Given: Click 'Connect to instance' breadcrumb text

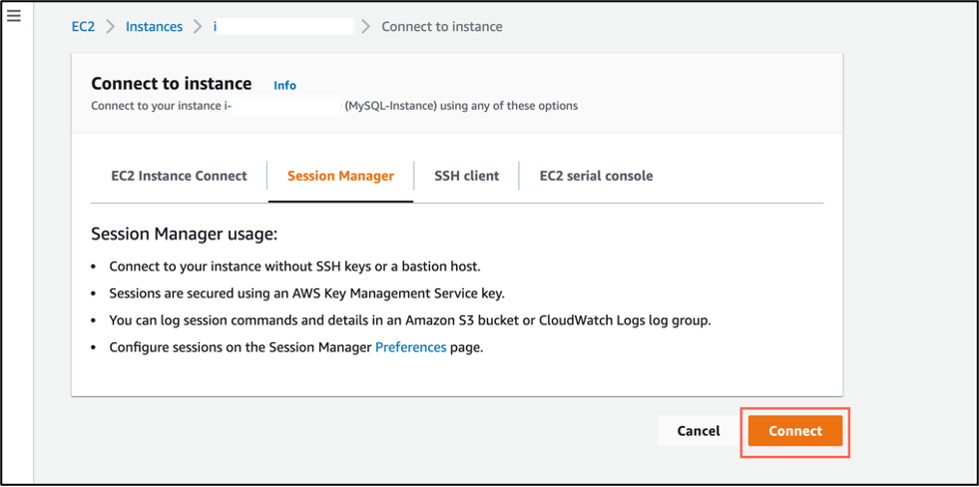Looking at the screenshot, I should click(441, 26).
